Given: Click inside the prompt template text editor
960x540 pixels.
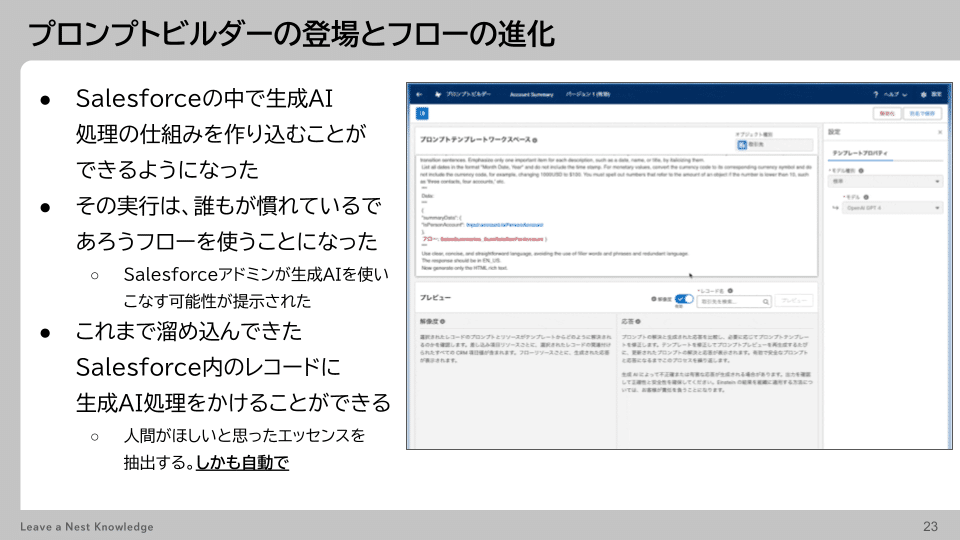Looking at the screenshot, I should pyautogui.click(x=617, y=214).
